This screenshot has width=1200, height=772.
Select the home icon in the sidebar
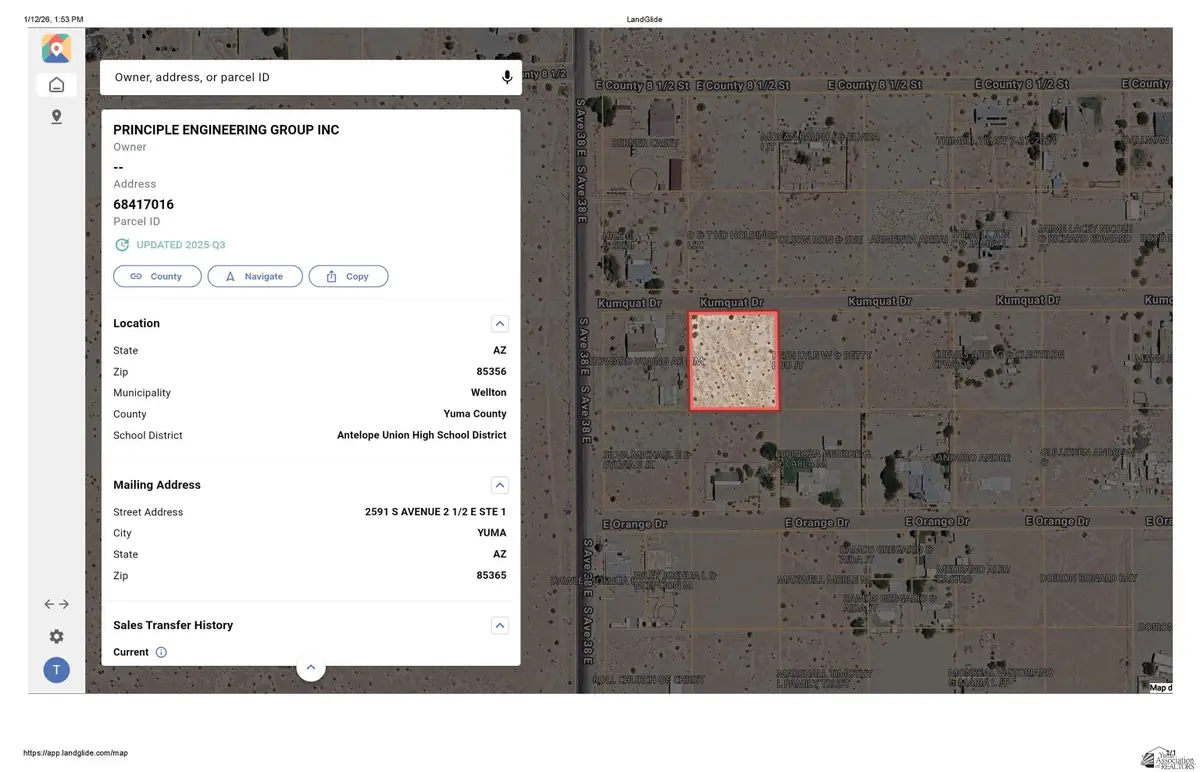56,84
